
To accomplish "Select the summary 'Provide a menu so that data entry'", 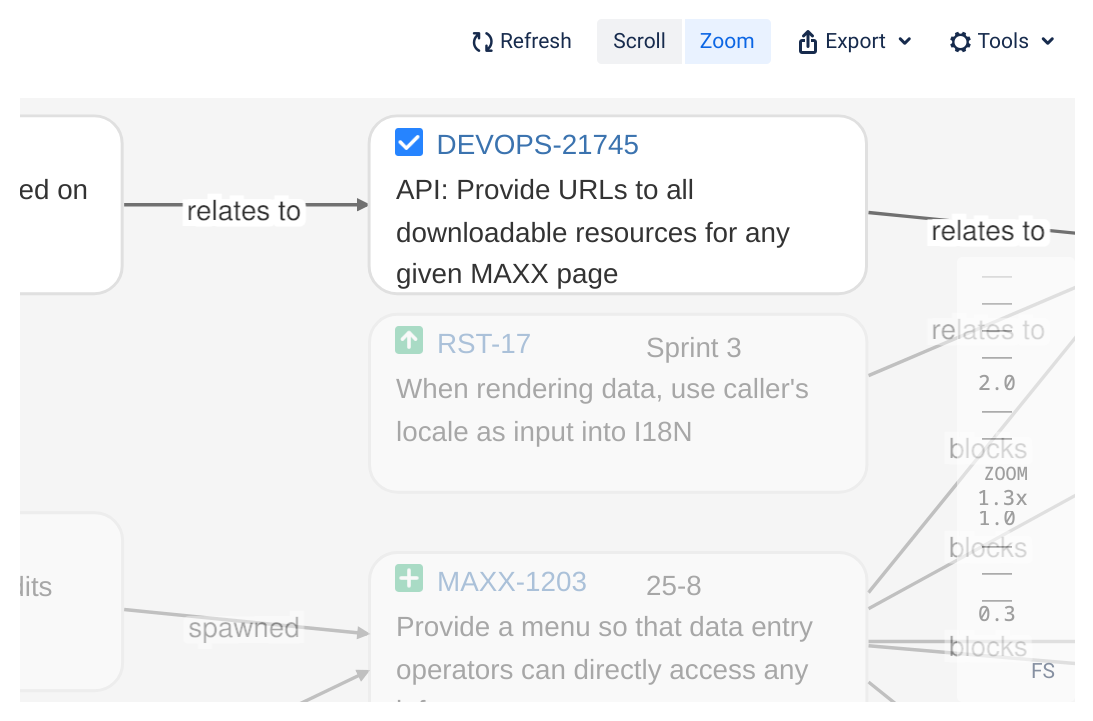I will 604,628.
